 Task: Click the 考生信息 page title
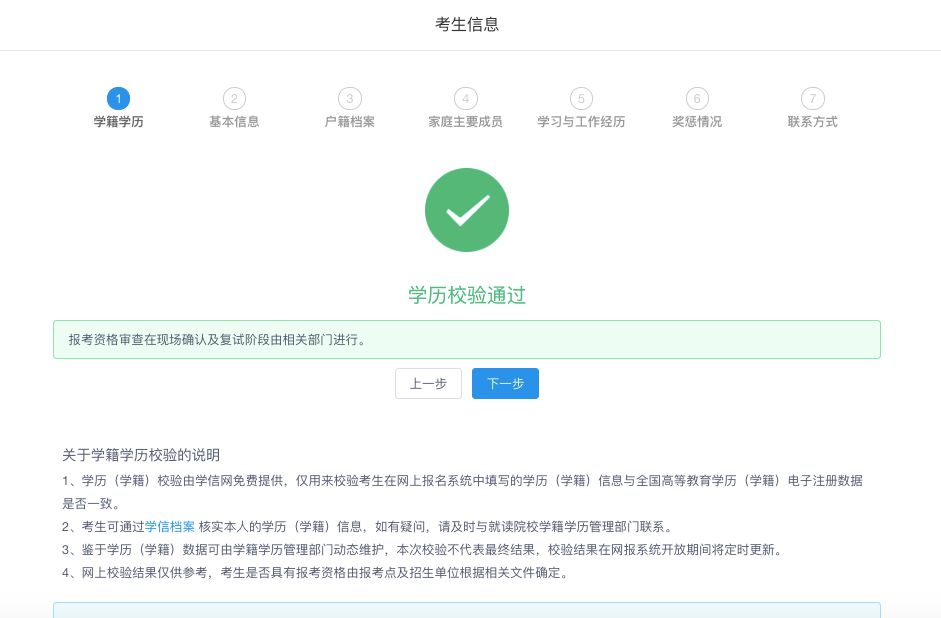coord(467,25)
